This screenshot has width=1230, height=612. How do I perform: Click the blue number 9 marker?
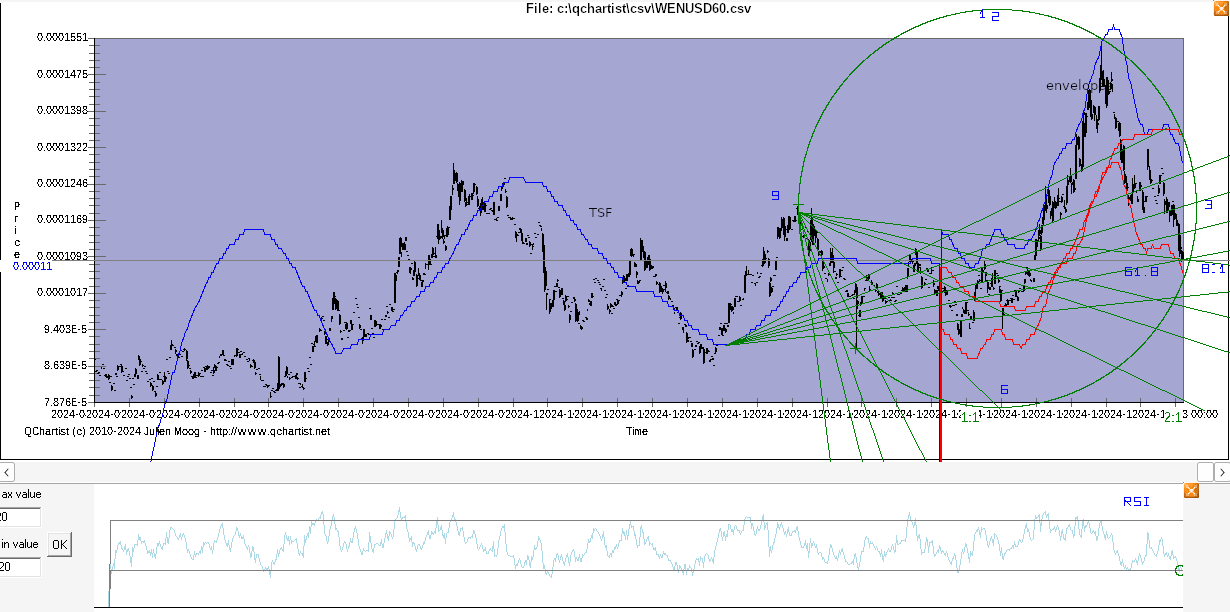[x=775, y=195]
